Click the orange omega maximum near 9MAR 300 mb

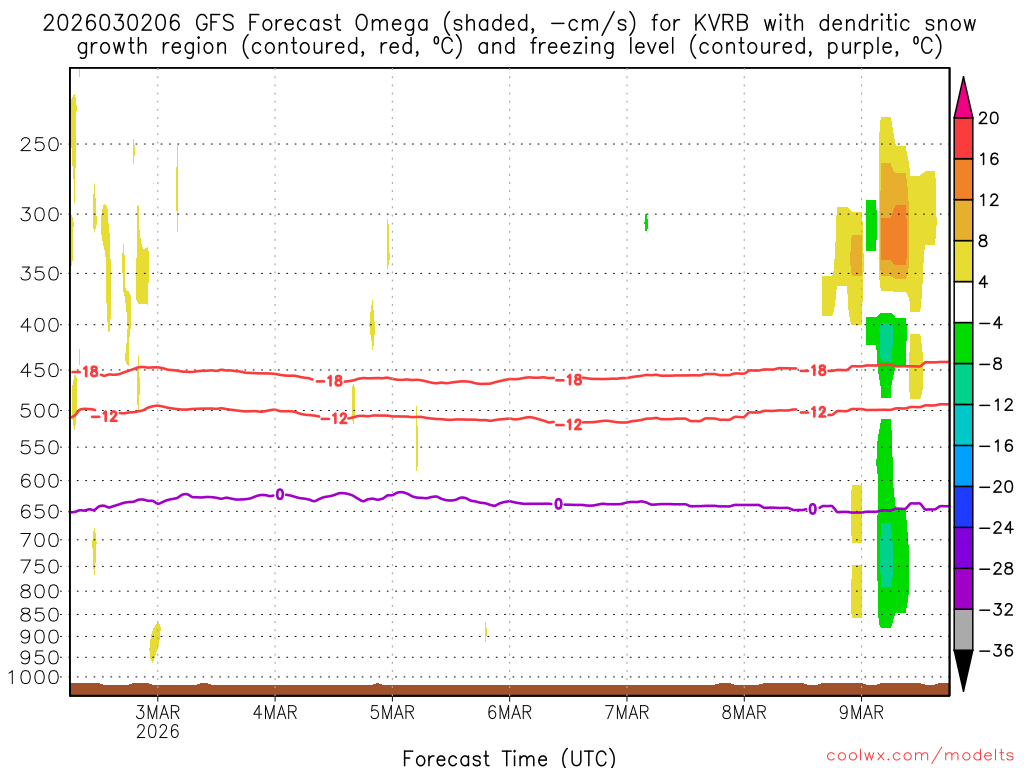click(x=896, y=235)
